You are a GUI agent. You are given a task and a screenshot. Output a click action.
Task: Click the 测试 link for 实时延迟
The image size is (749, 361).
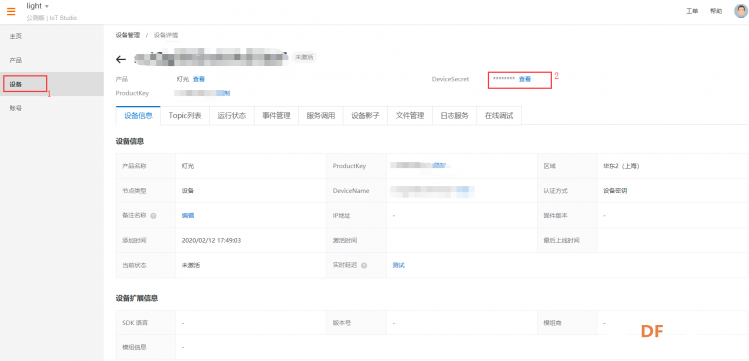pos(398,265)
